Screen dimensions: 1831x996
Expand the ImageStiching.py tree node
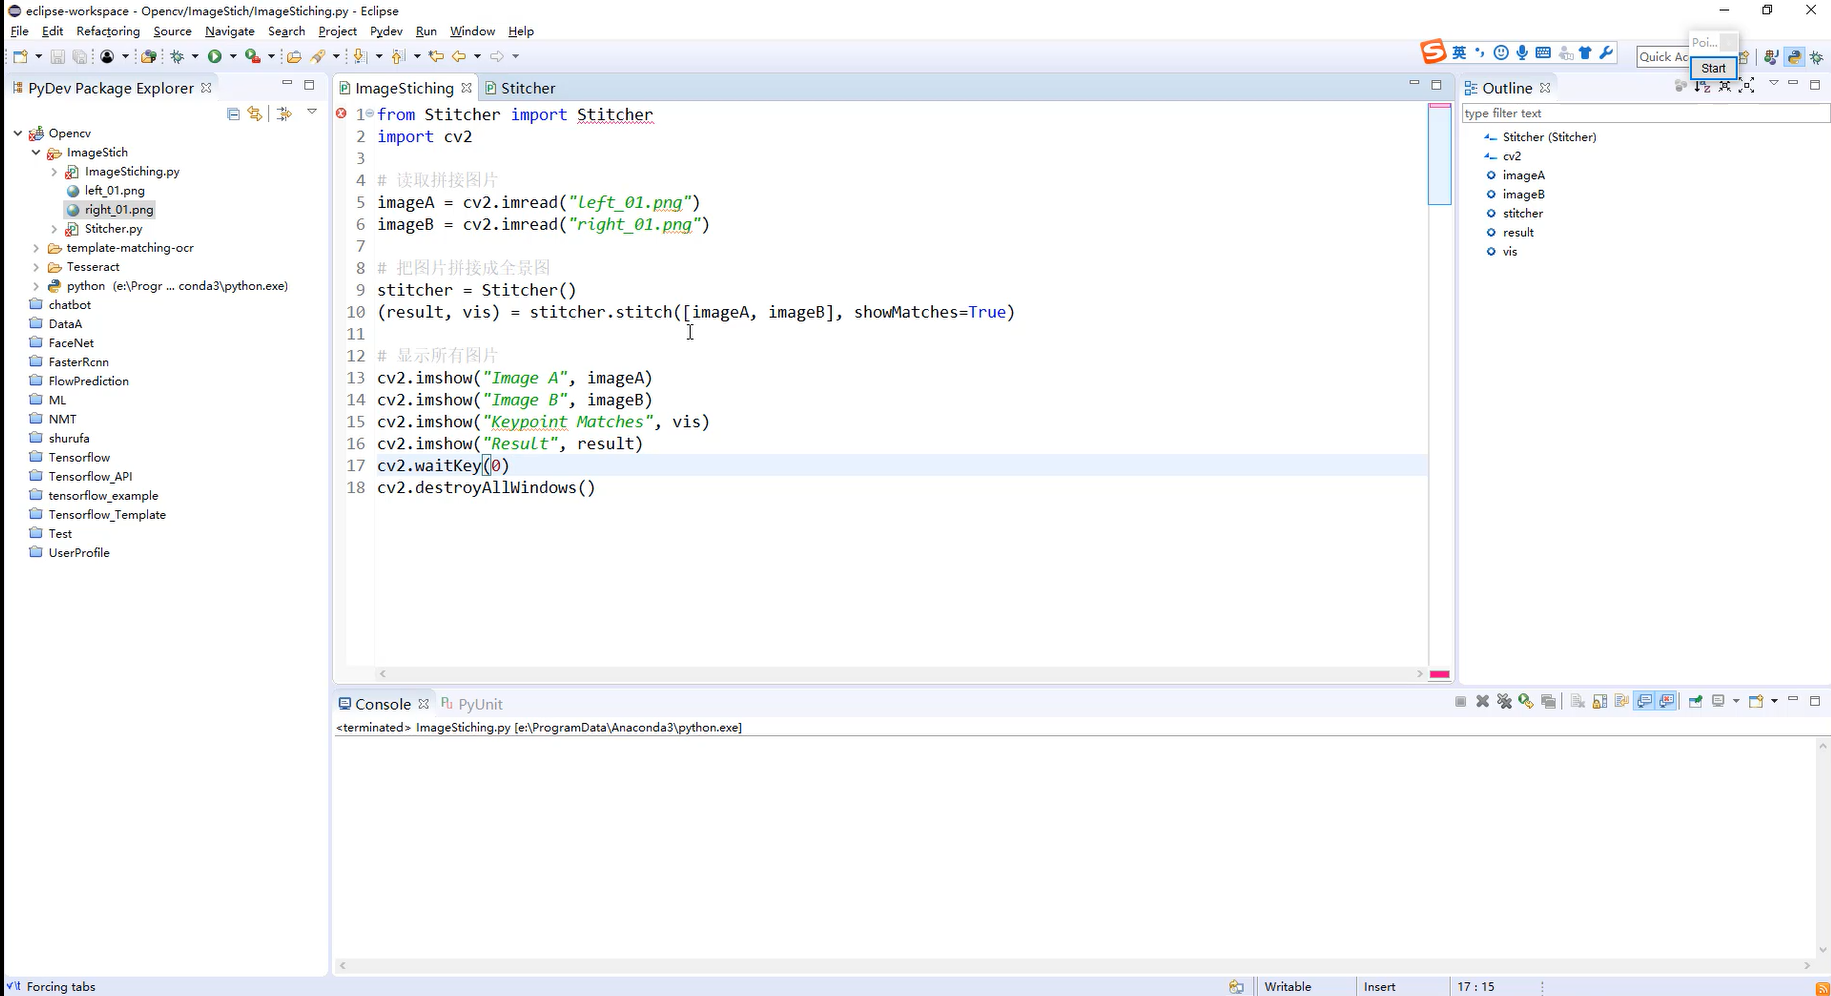click(54, 172)
